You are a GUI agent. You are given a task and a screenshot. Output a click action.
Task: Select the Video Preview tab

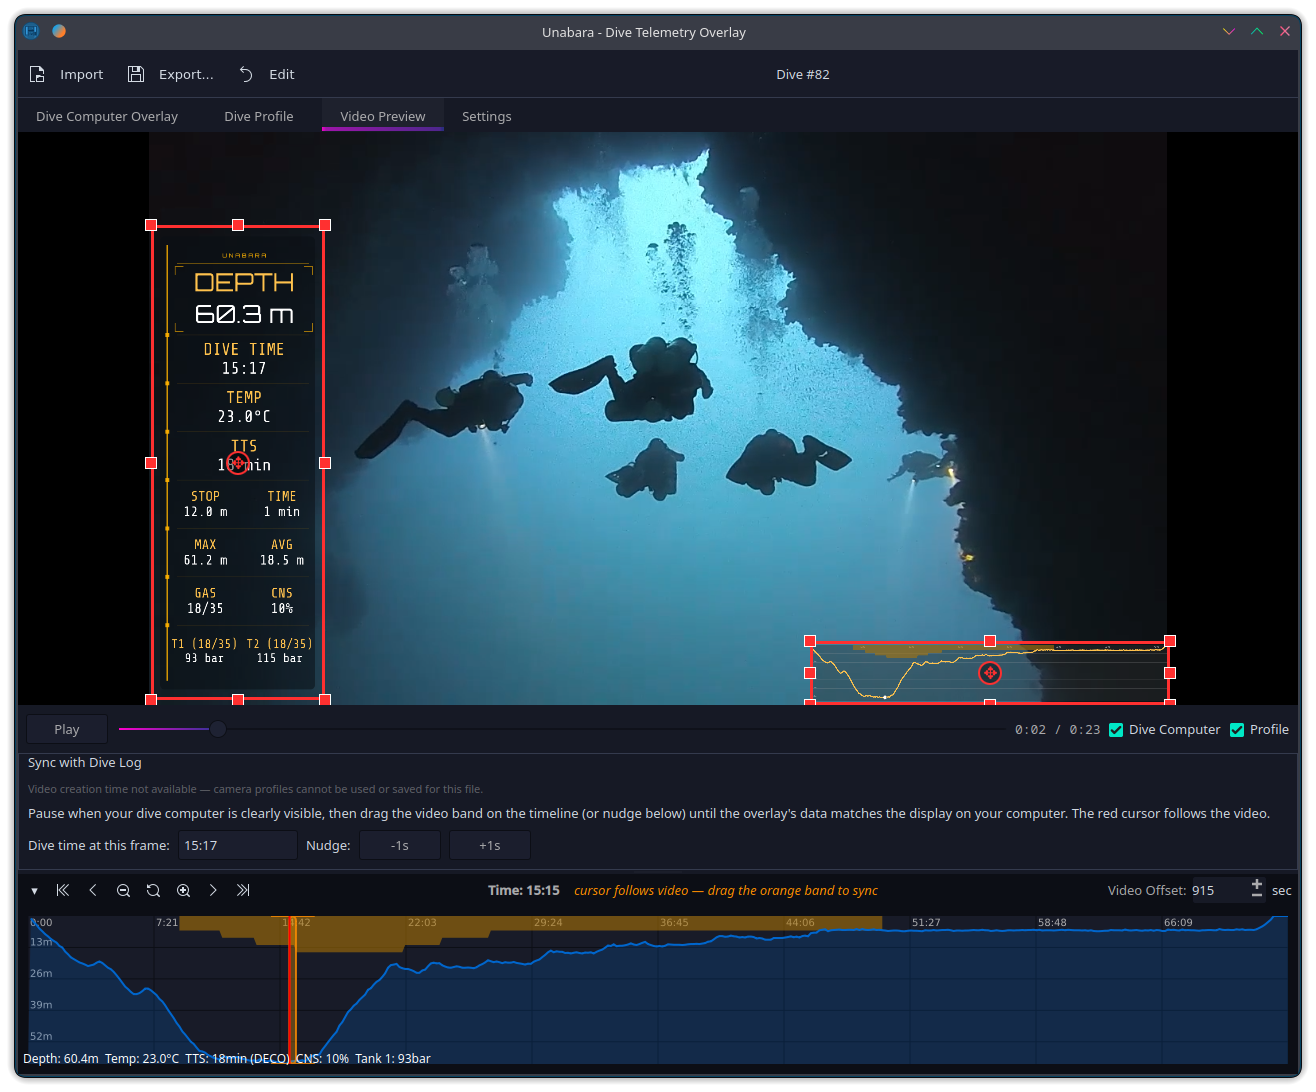[383, 116]
